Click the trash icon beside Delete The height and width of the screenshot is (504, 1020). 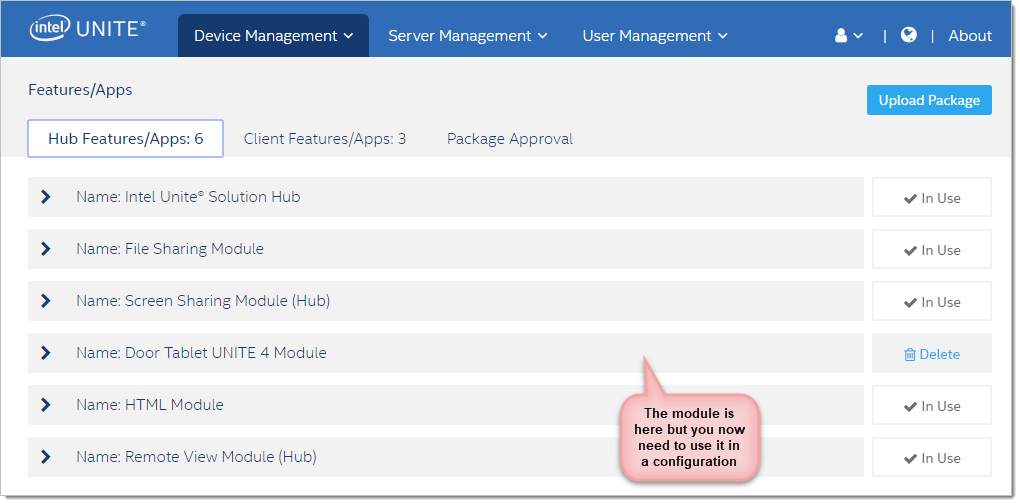tap(910, 354)
